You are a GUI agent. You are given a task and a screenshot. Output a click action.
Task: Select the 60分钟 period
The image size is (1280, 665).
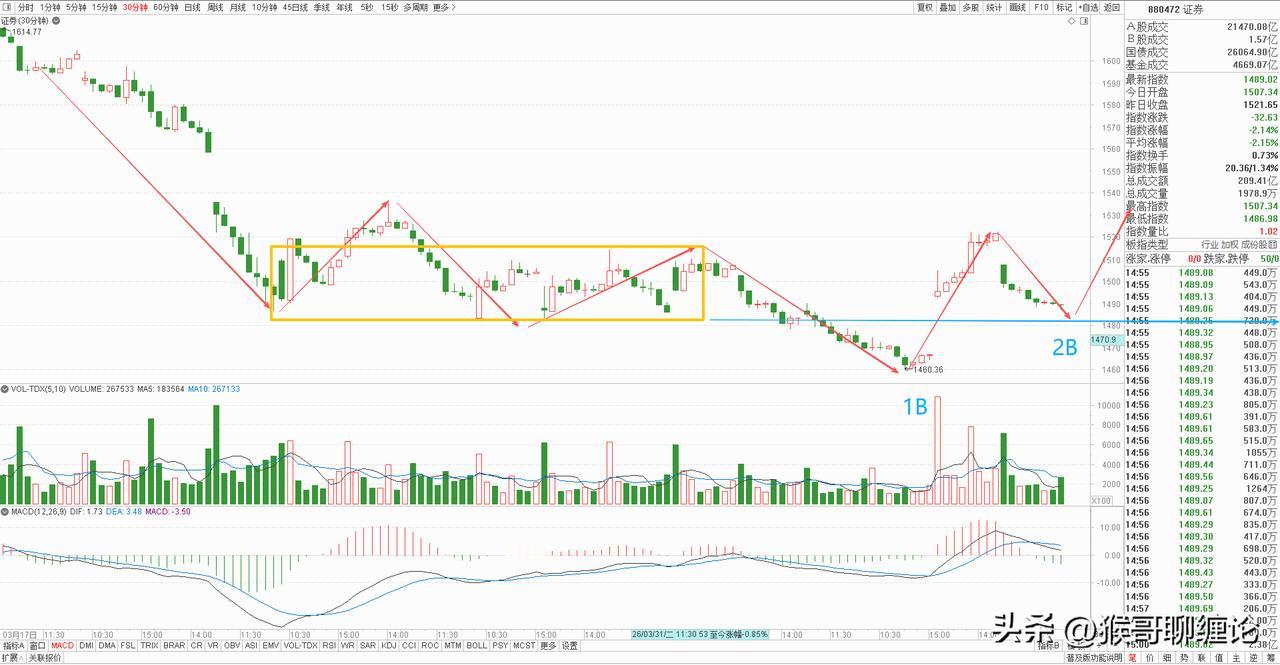[166, 7]
